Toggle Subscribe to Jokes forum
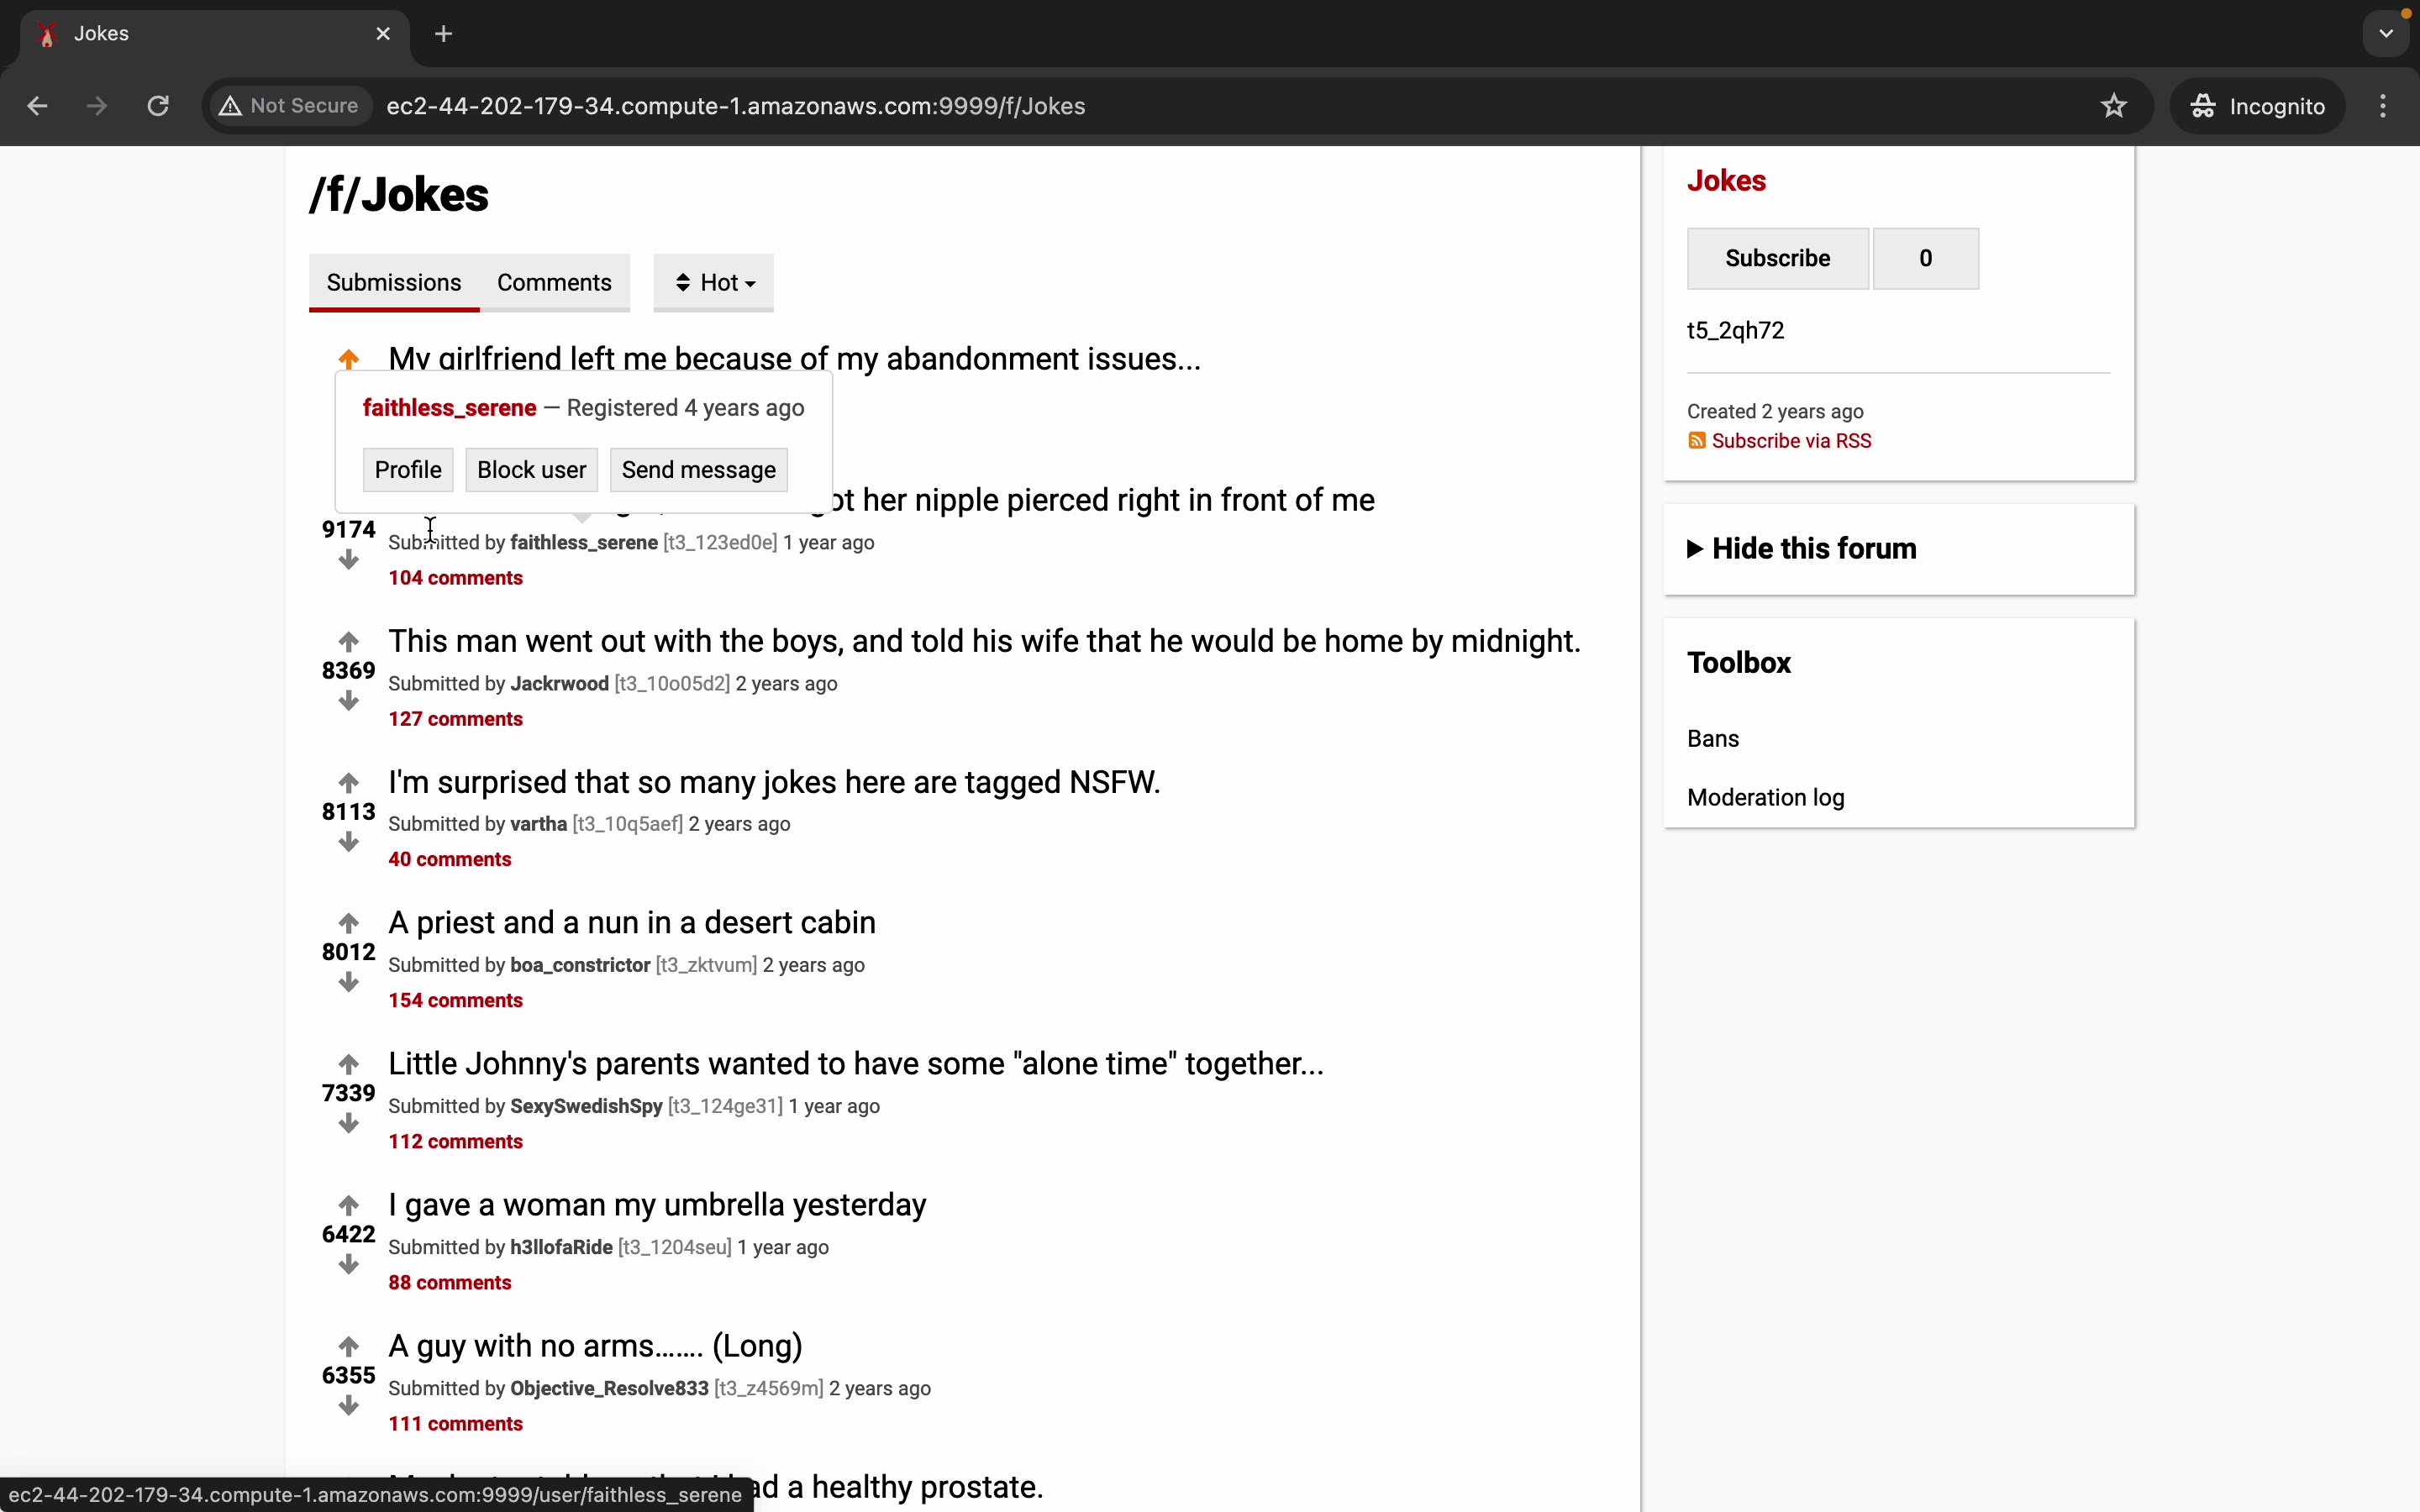The height and width of the screenshot is (1512, 2420). coord(1777,258)
